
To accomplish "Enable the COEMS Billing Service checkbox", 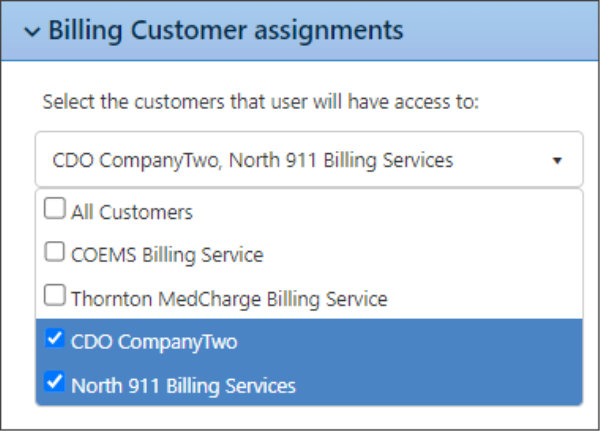I will [x=56, y=254].
